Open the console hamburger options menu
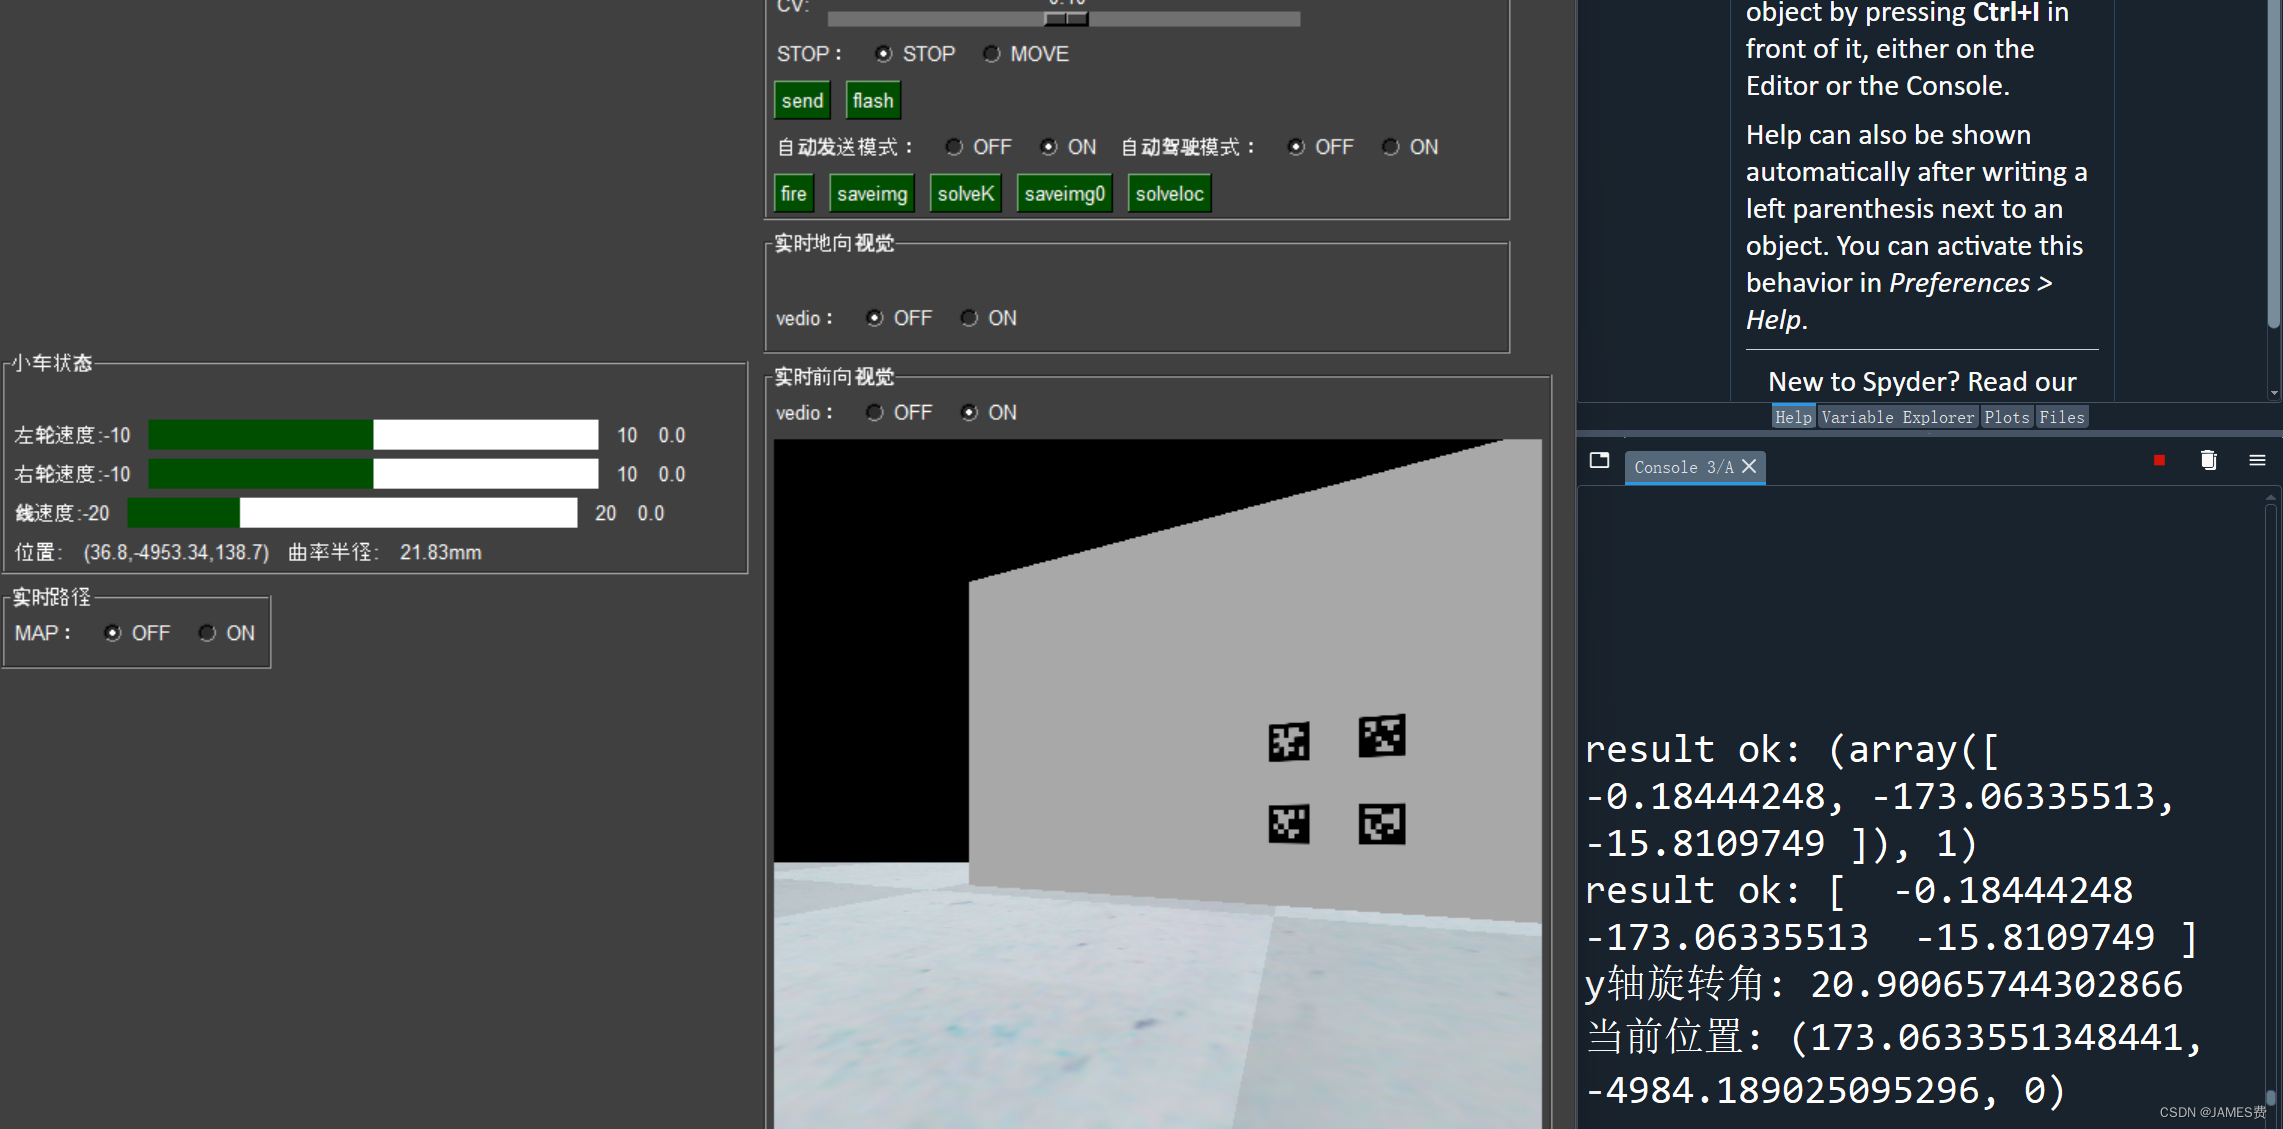The width and height of the screenshot is (2283, 1129). tap(2257, 460)
